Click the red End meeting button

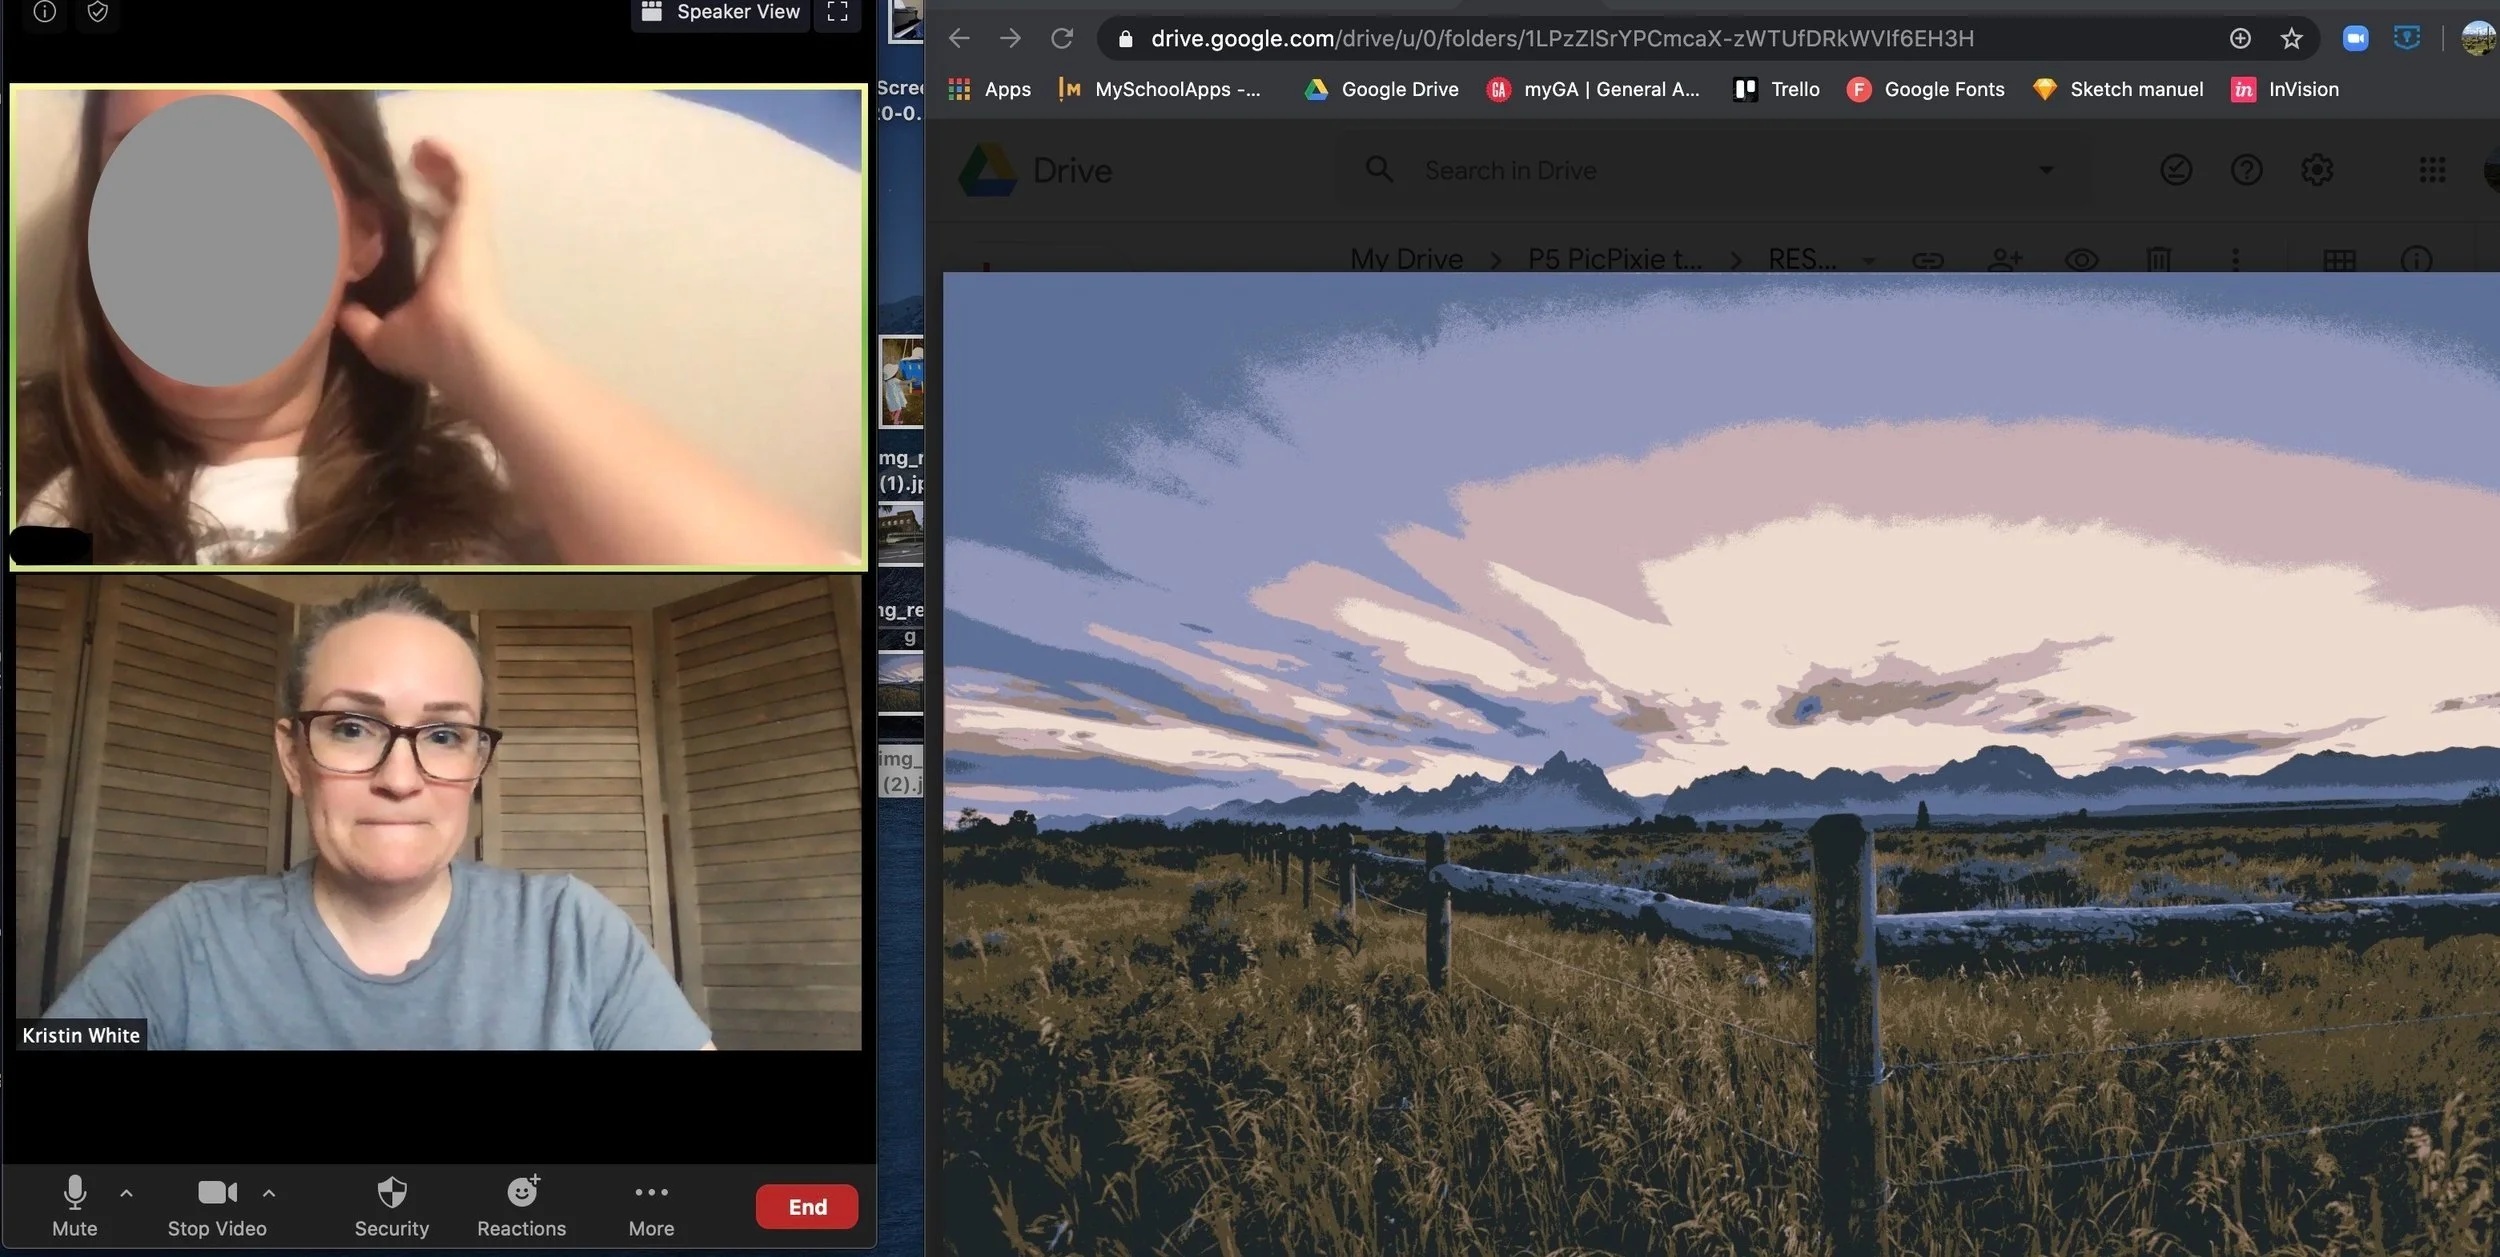[x=806, y=1206]
